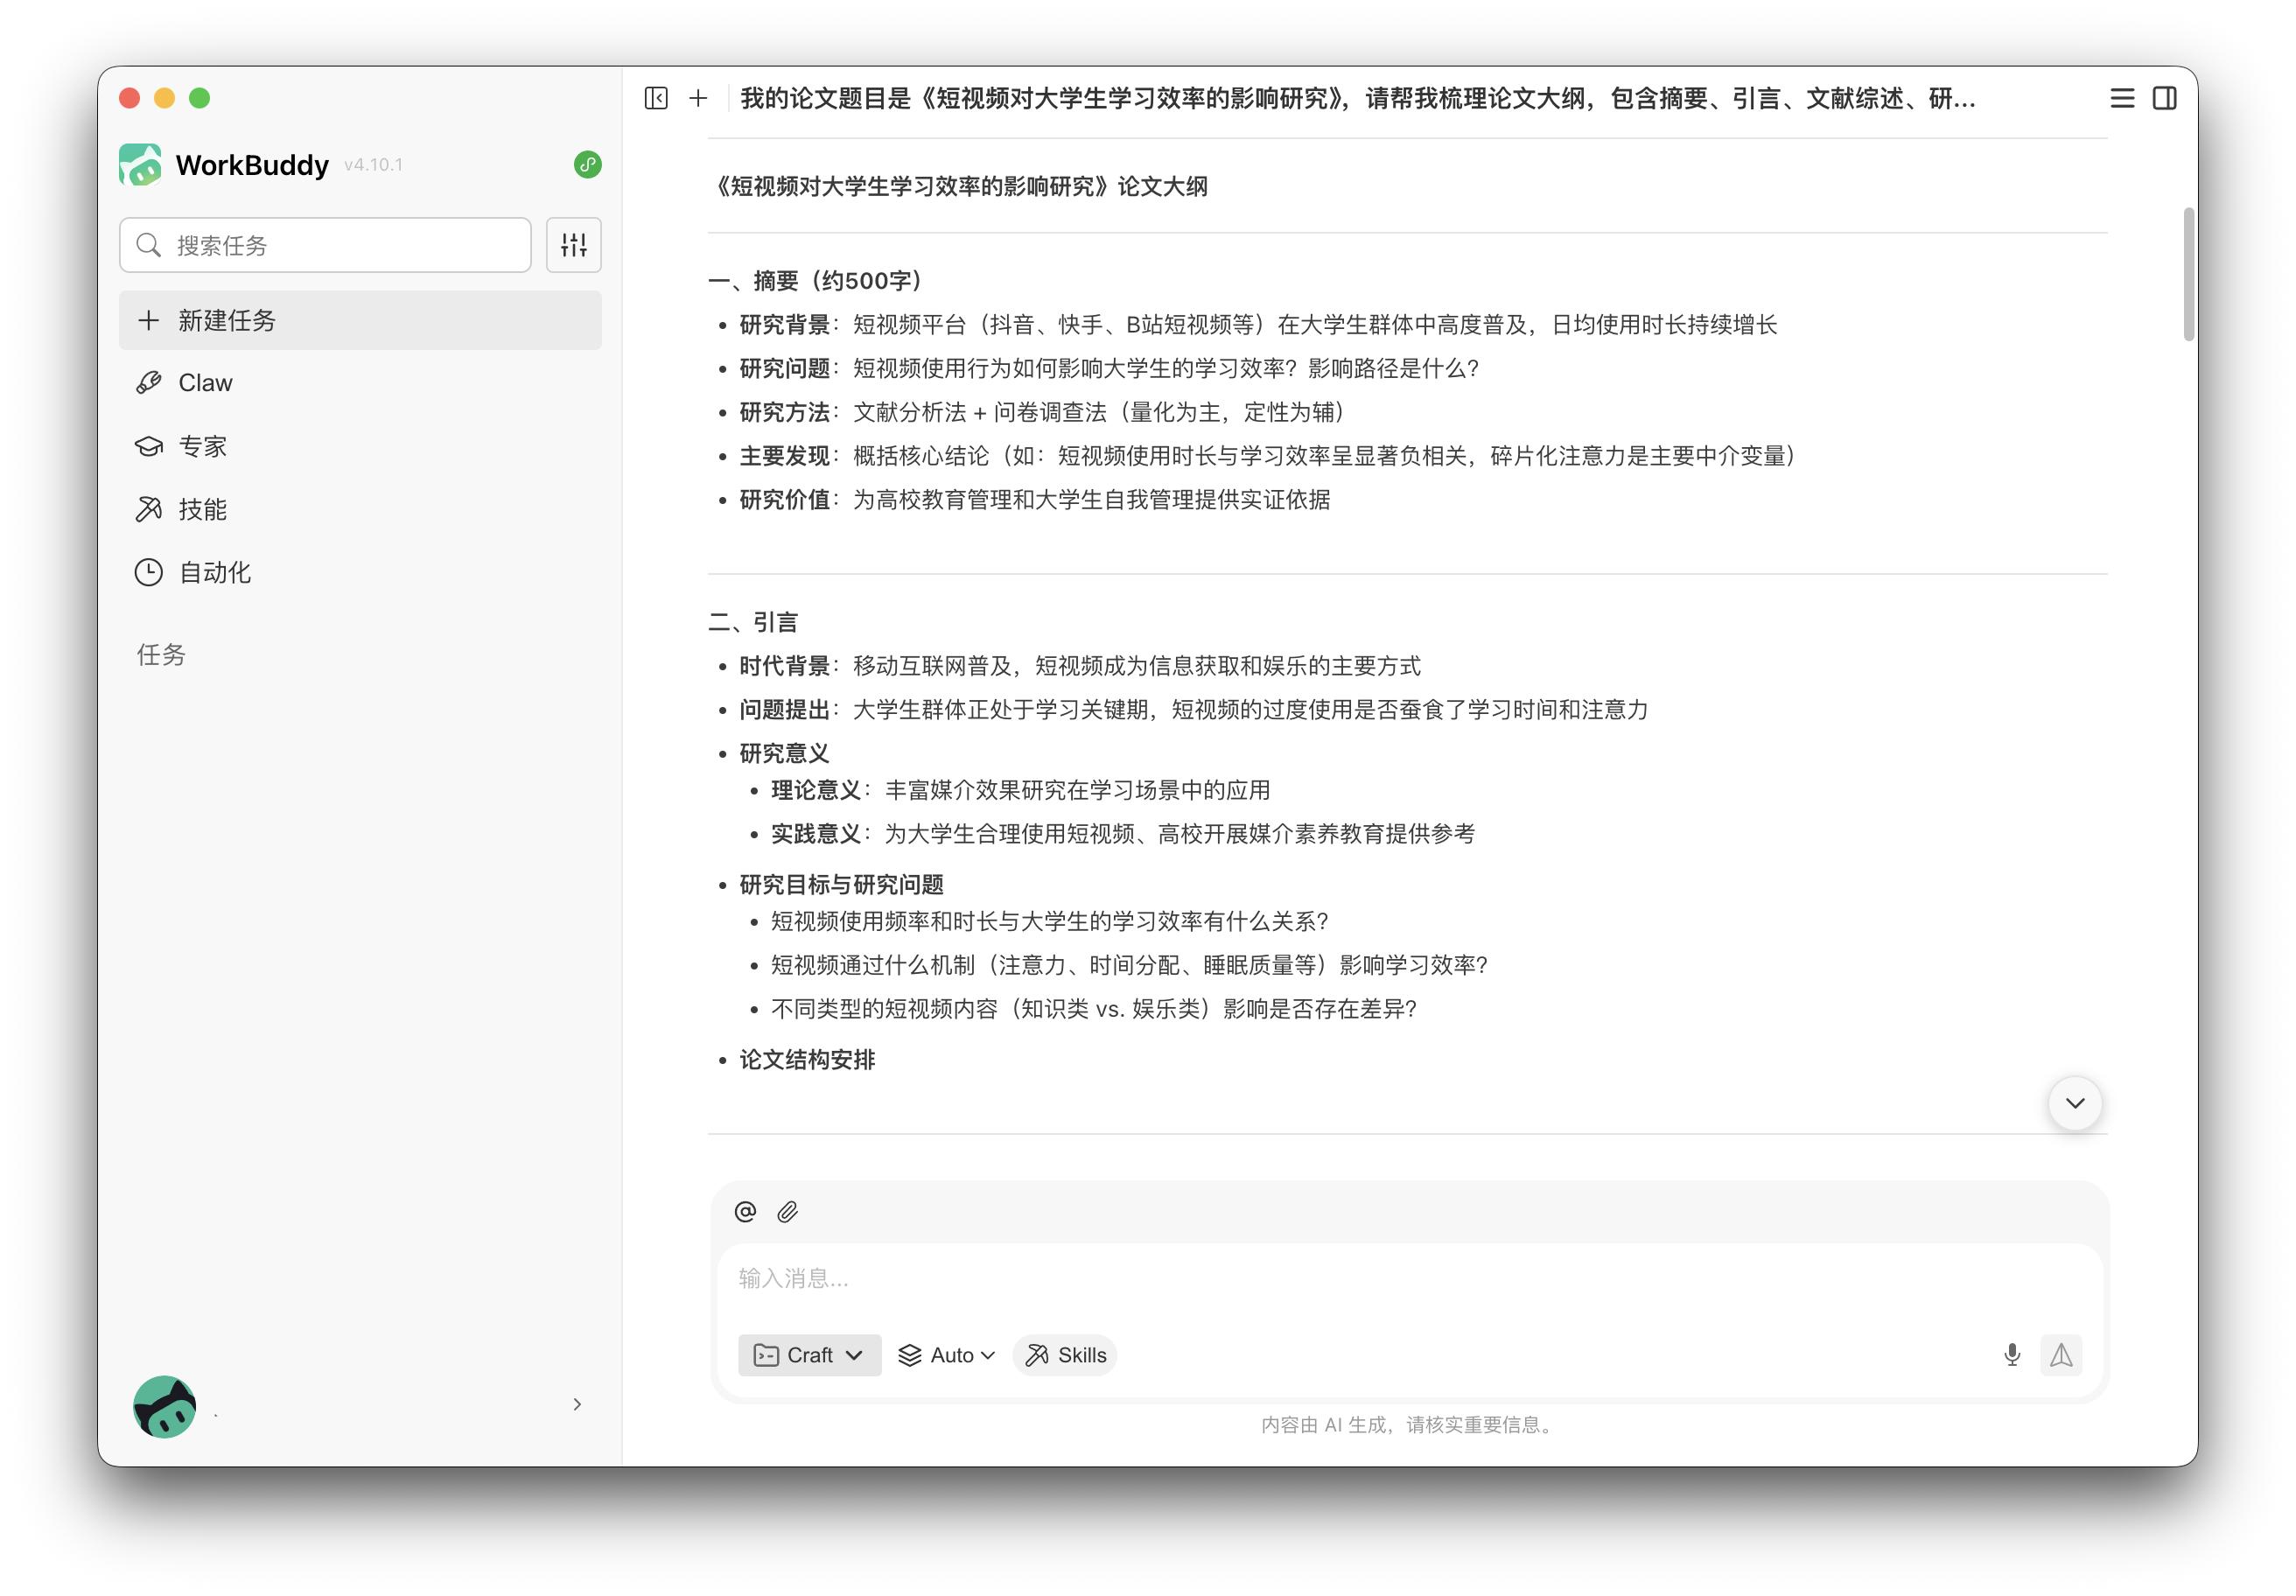Collapse the left sidebar panel icon
This screenshot has width=2296, height=1596.
pos(656,98)
